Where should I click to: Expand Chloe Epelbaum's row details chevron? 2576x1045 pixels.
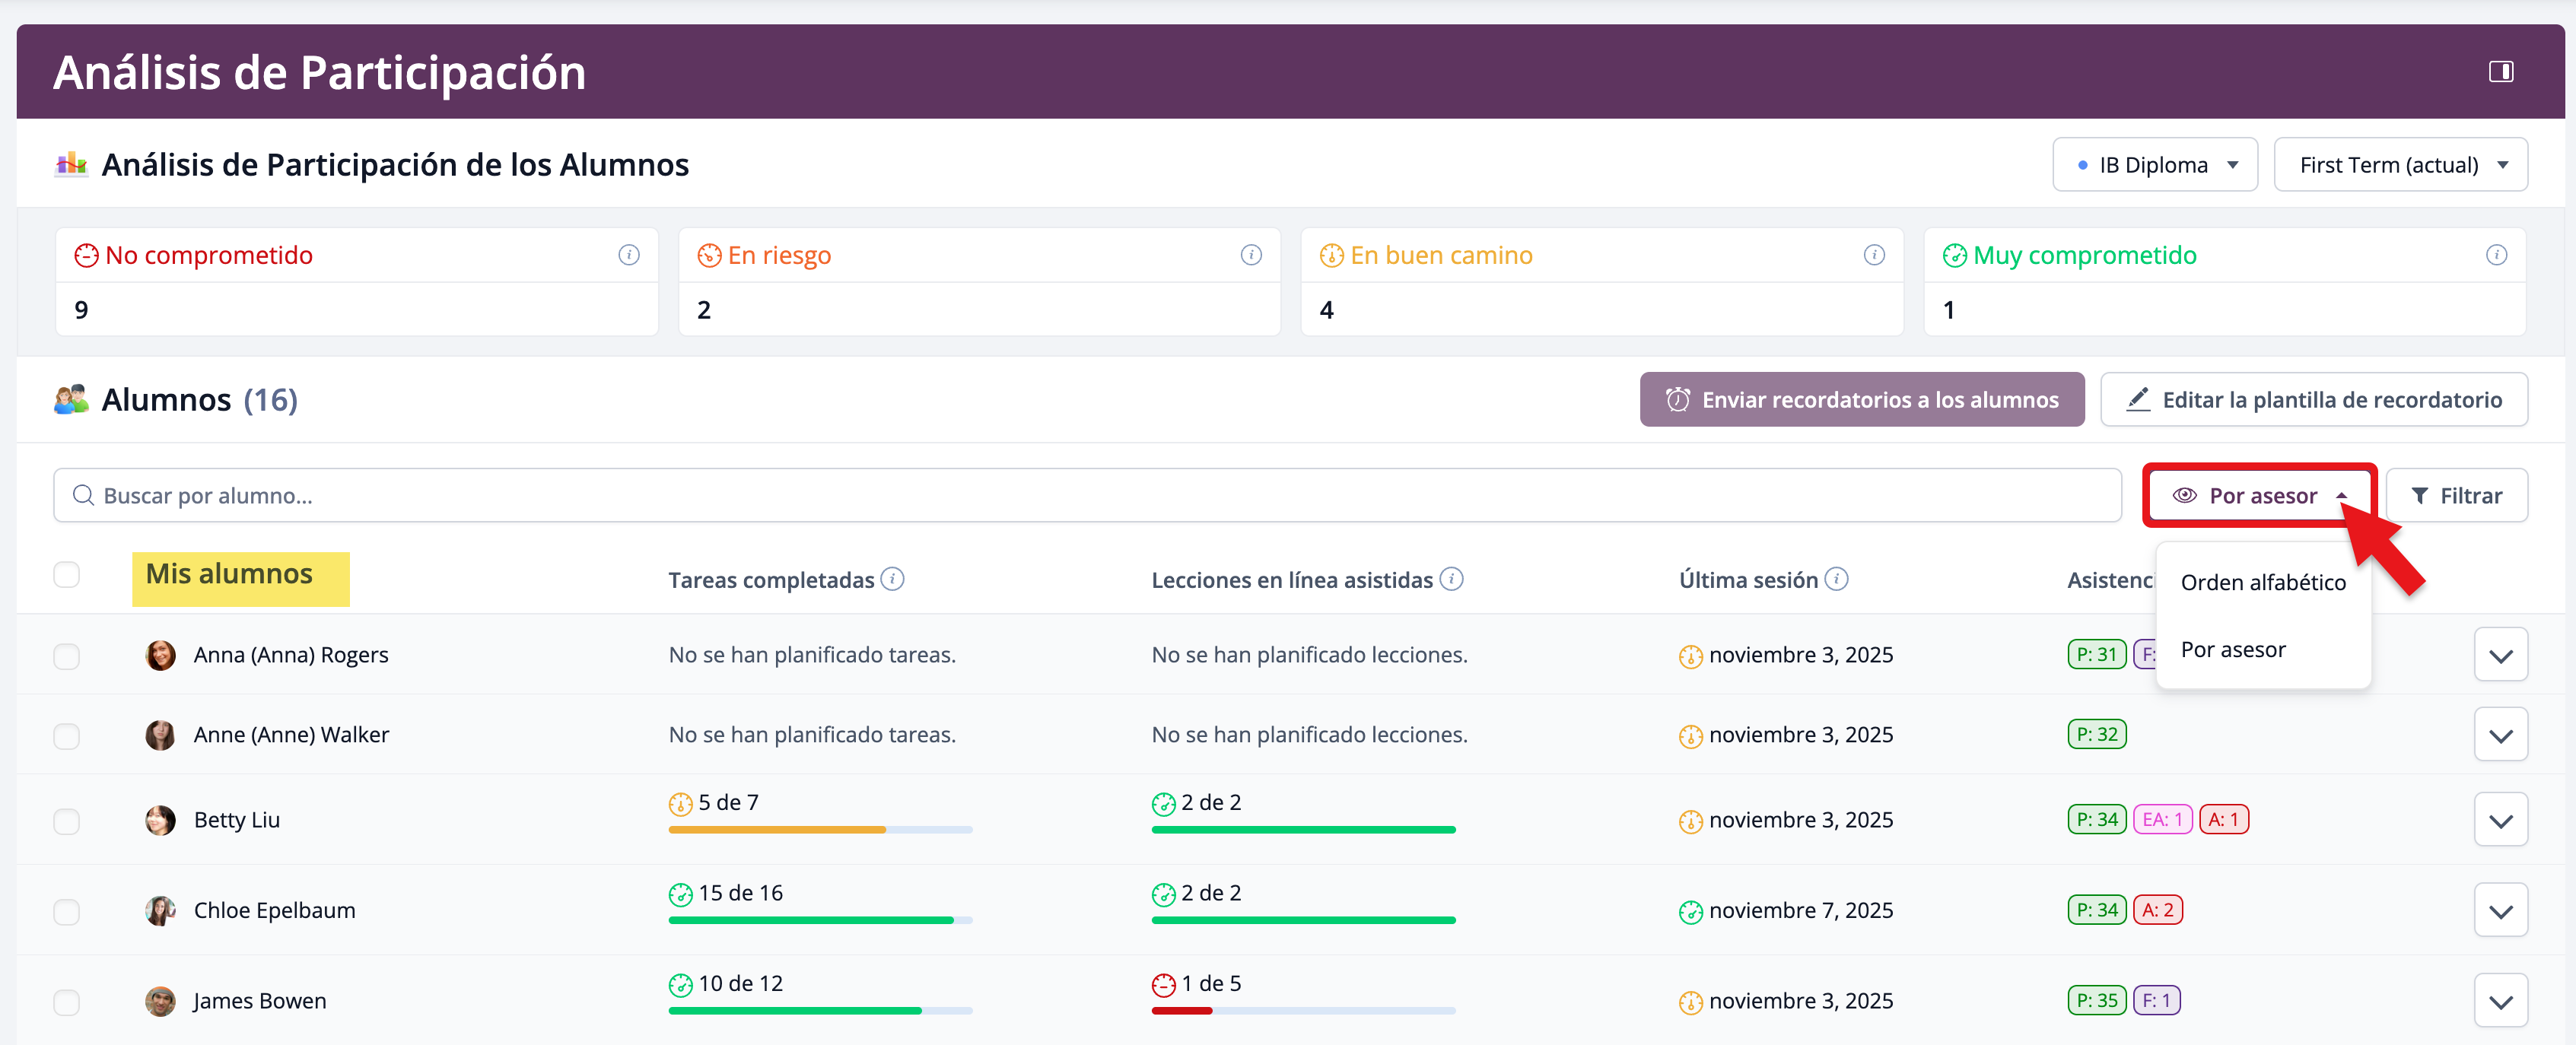click(2500, 911)
